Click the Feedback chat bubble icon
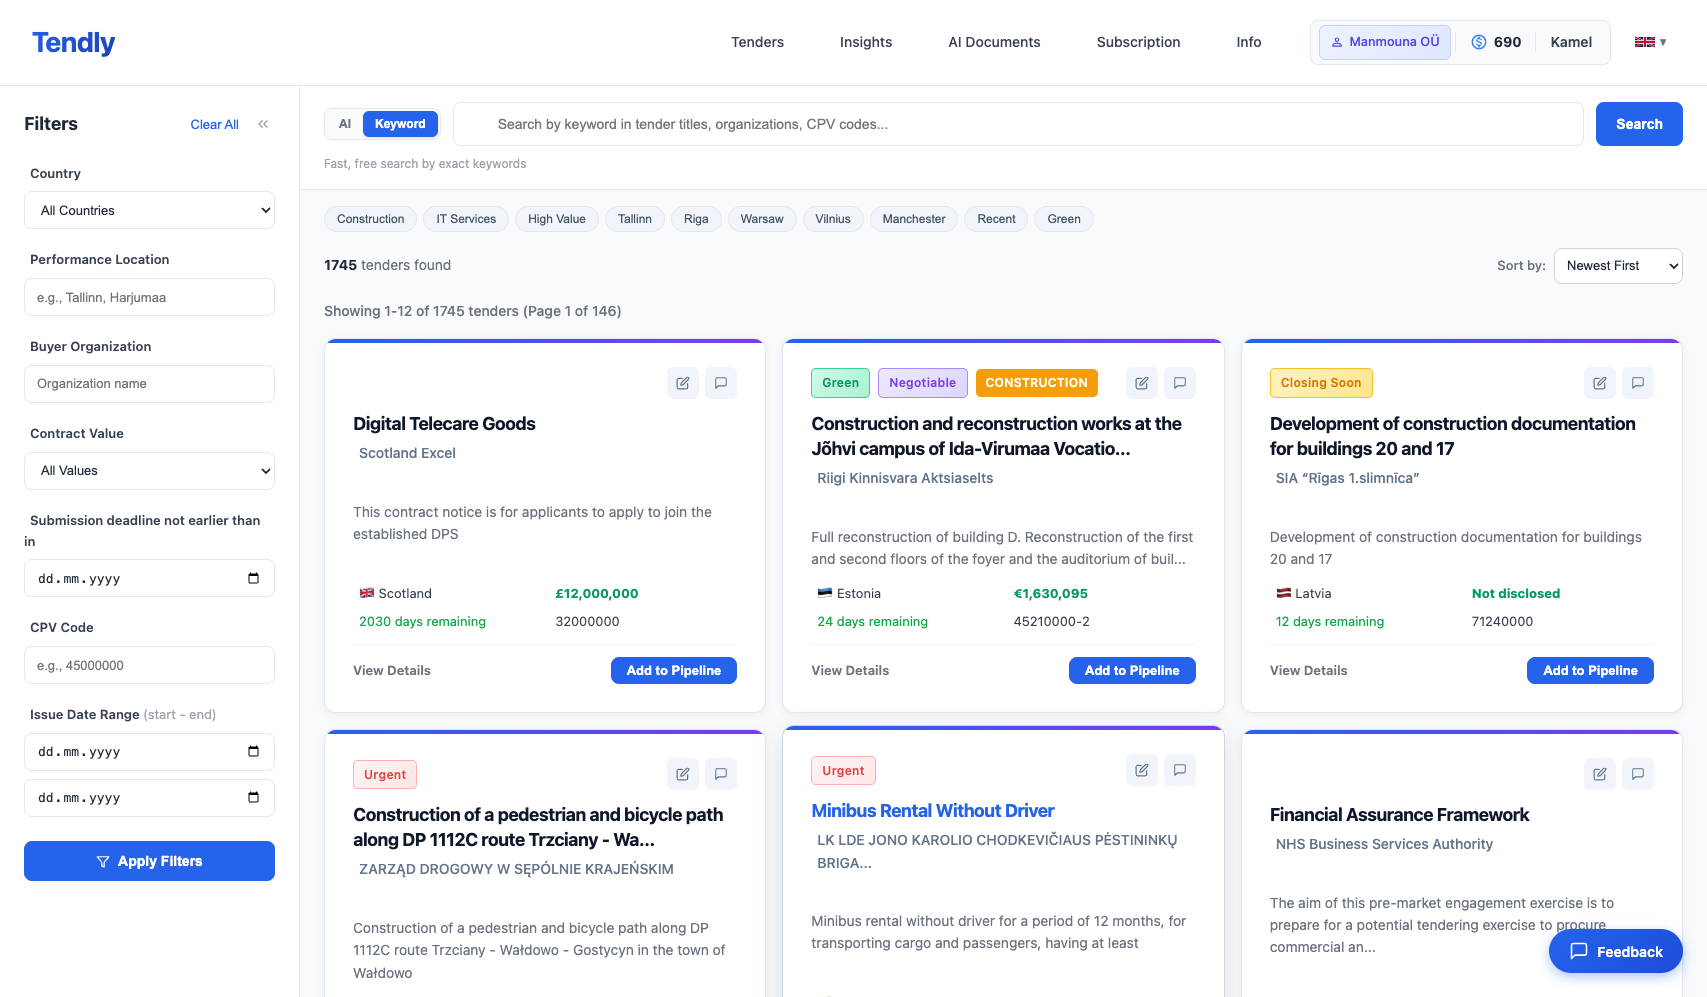The image size is (1707, 997). point(1577,951)
